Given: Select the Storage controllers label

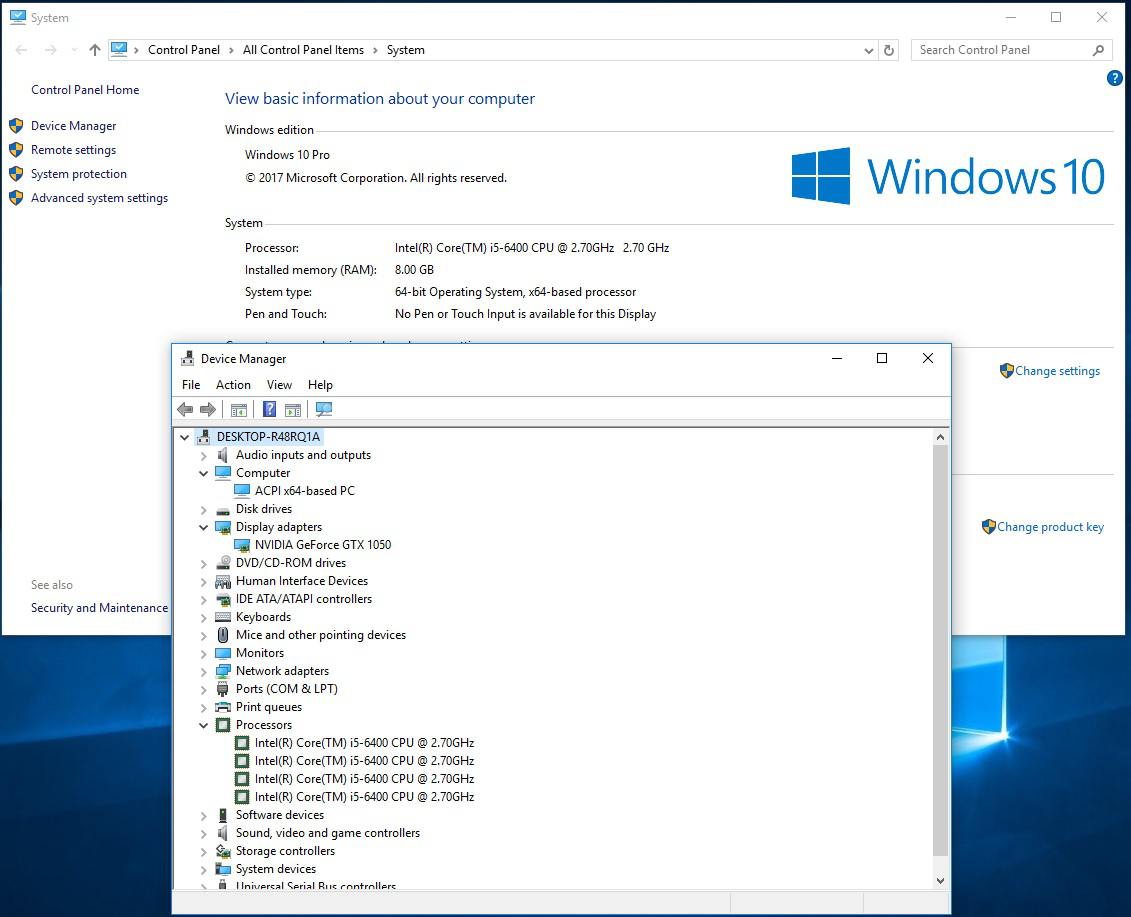Looking at the screenshot, I should click(x=285, y=851).
